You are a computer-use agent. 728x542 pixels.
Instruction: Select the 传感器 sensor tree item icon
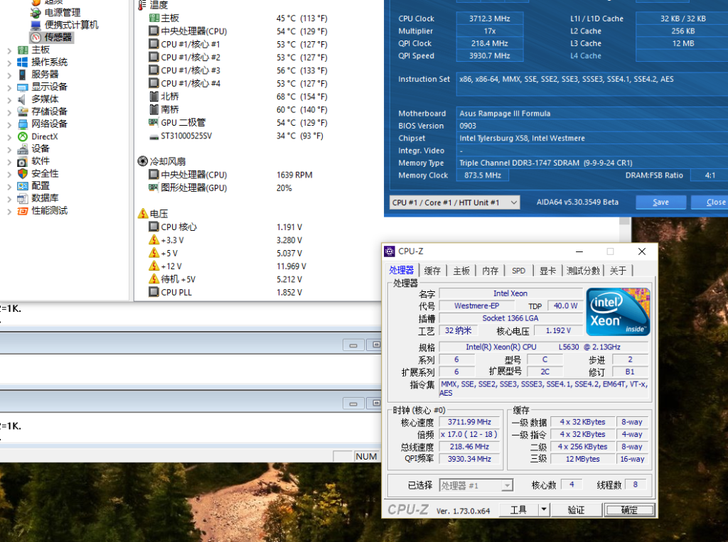(36, 37)
